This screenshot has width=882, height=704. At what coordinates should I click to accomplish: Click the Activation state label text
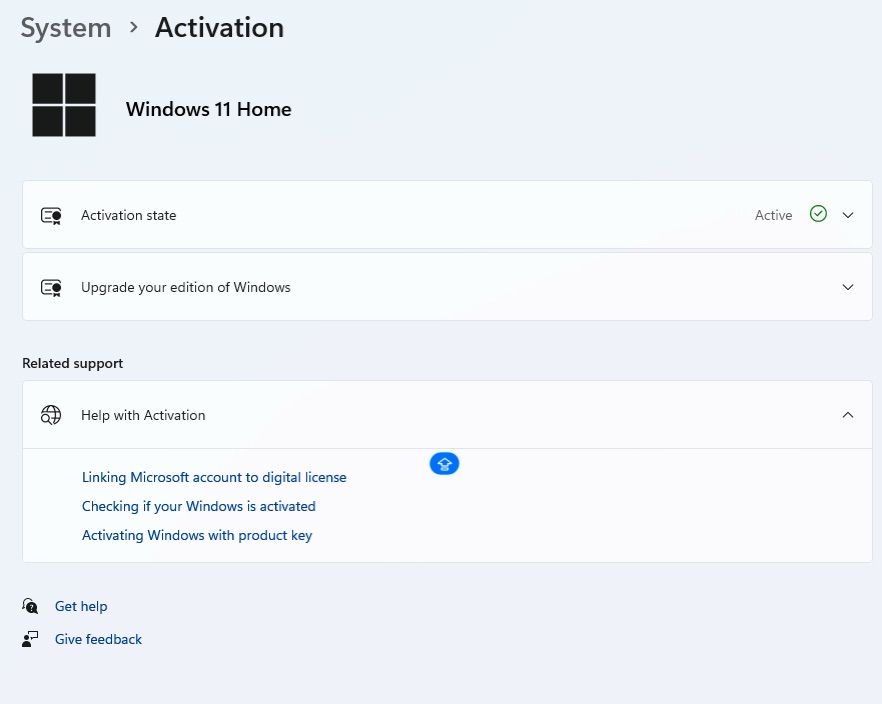pos(128,215)
